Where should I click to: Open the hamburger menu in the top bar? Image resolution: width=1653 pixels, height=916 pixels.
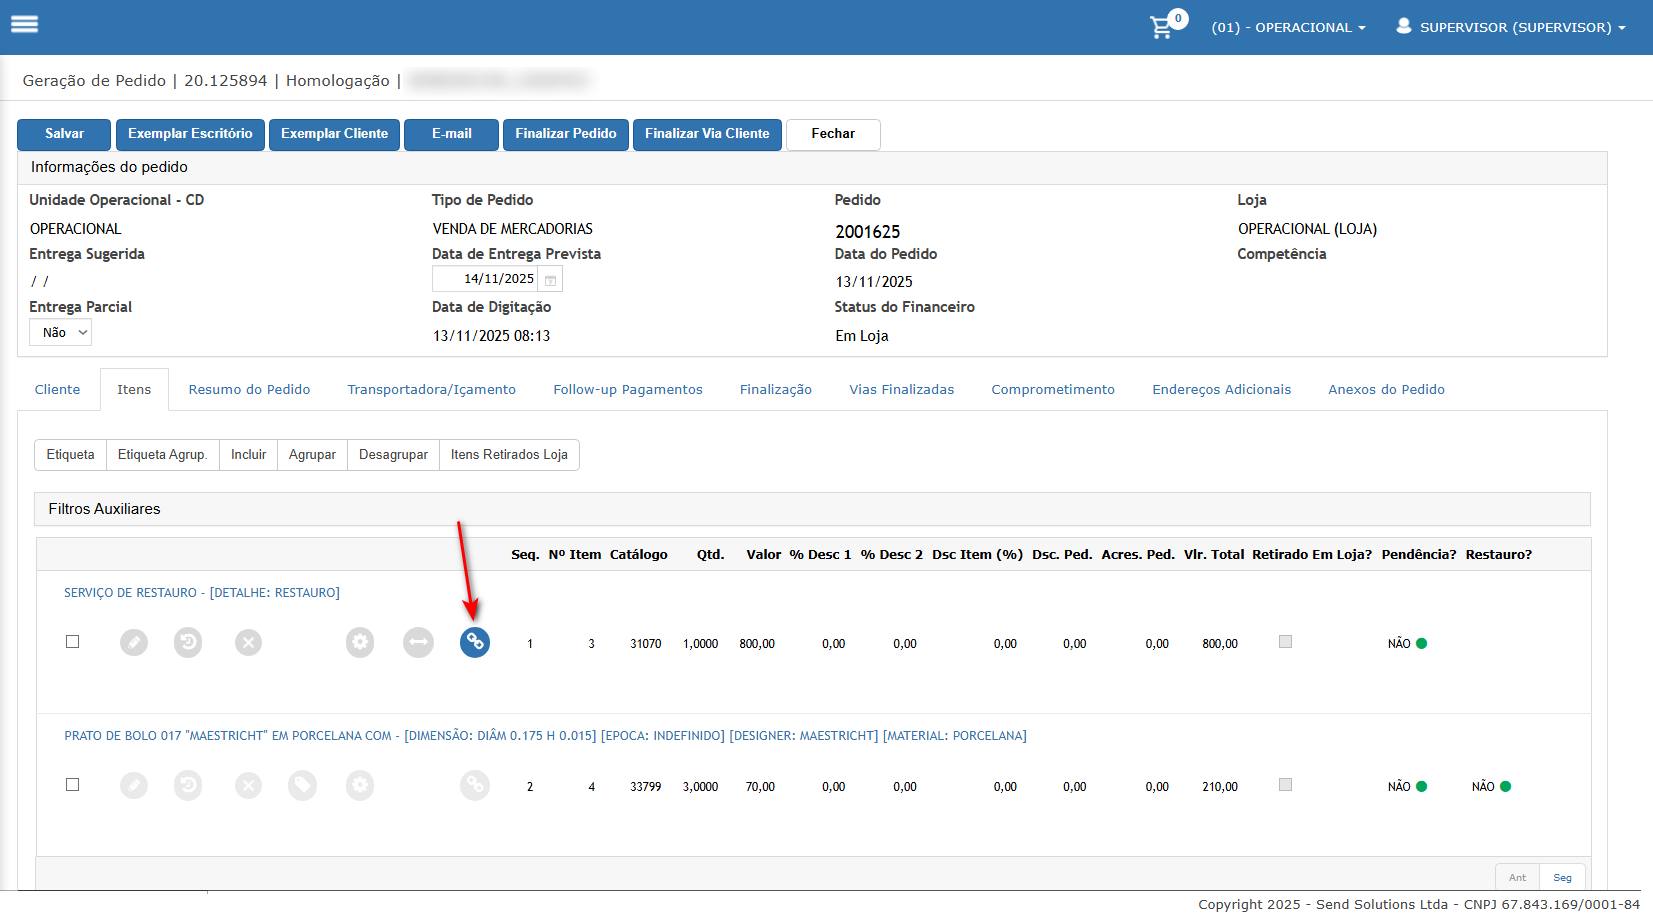click(x=24, y=24)
